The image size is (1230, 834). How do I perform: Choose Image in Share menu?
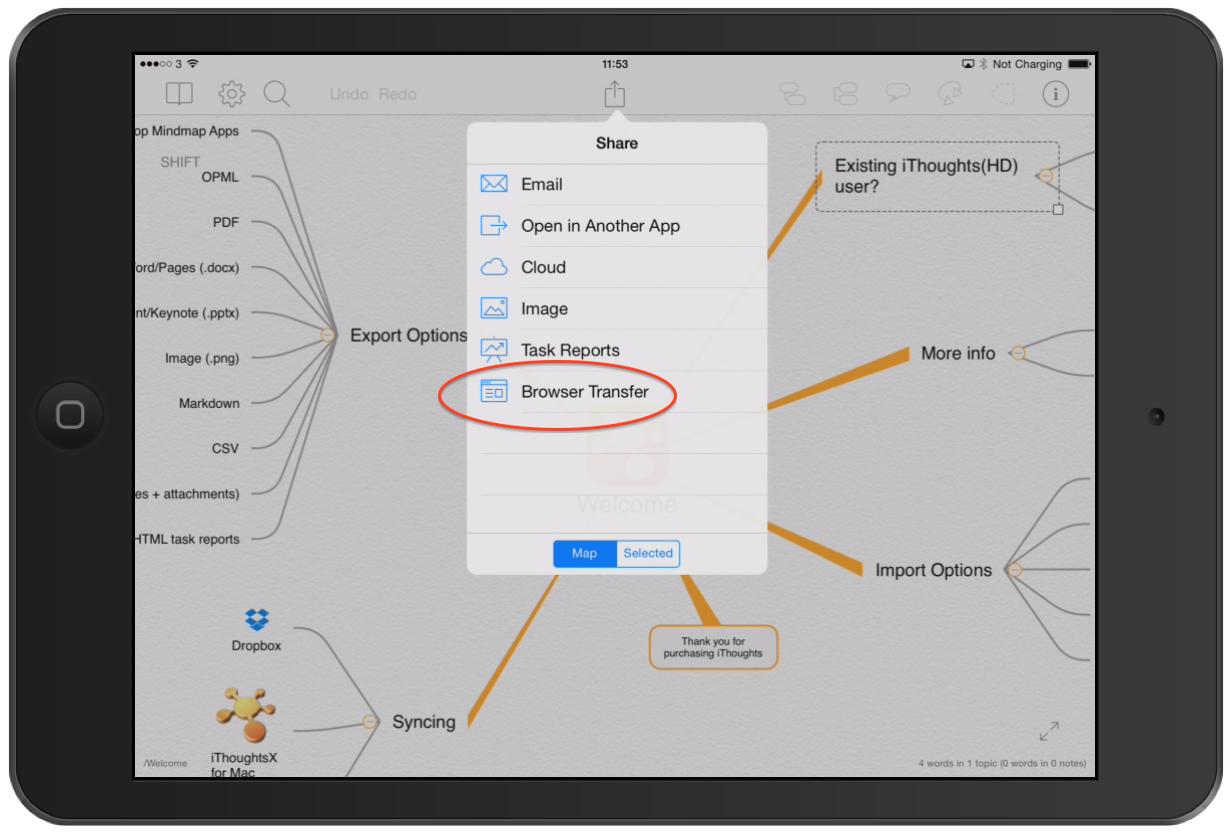[x=617, y=309]
